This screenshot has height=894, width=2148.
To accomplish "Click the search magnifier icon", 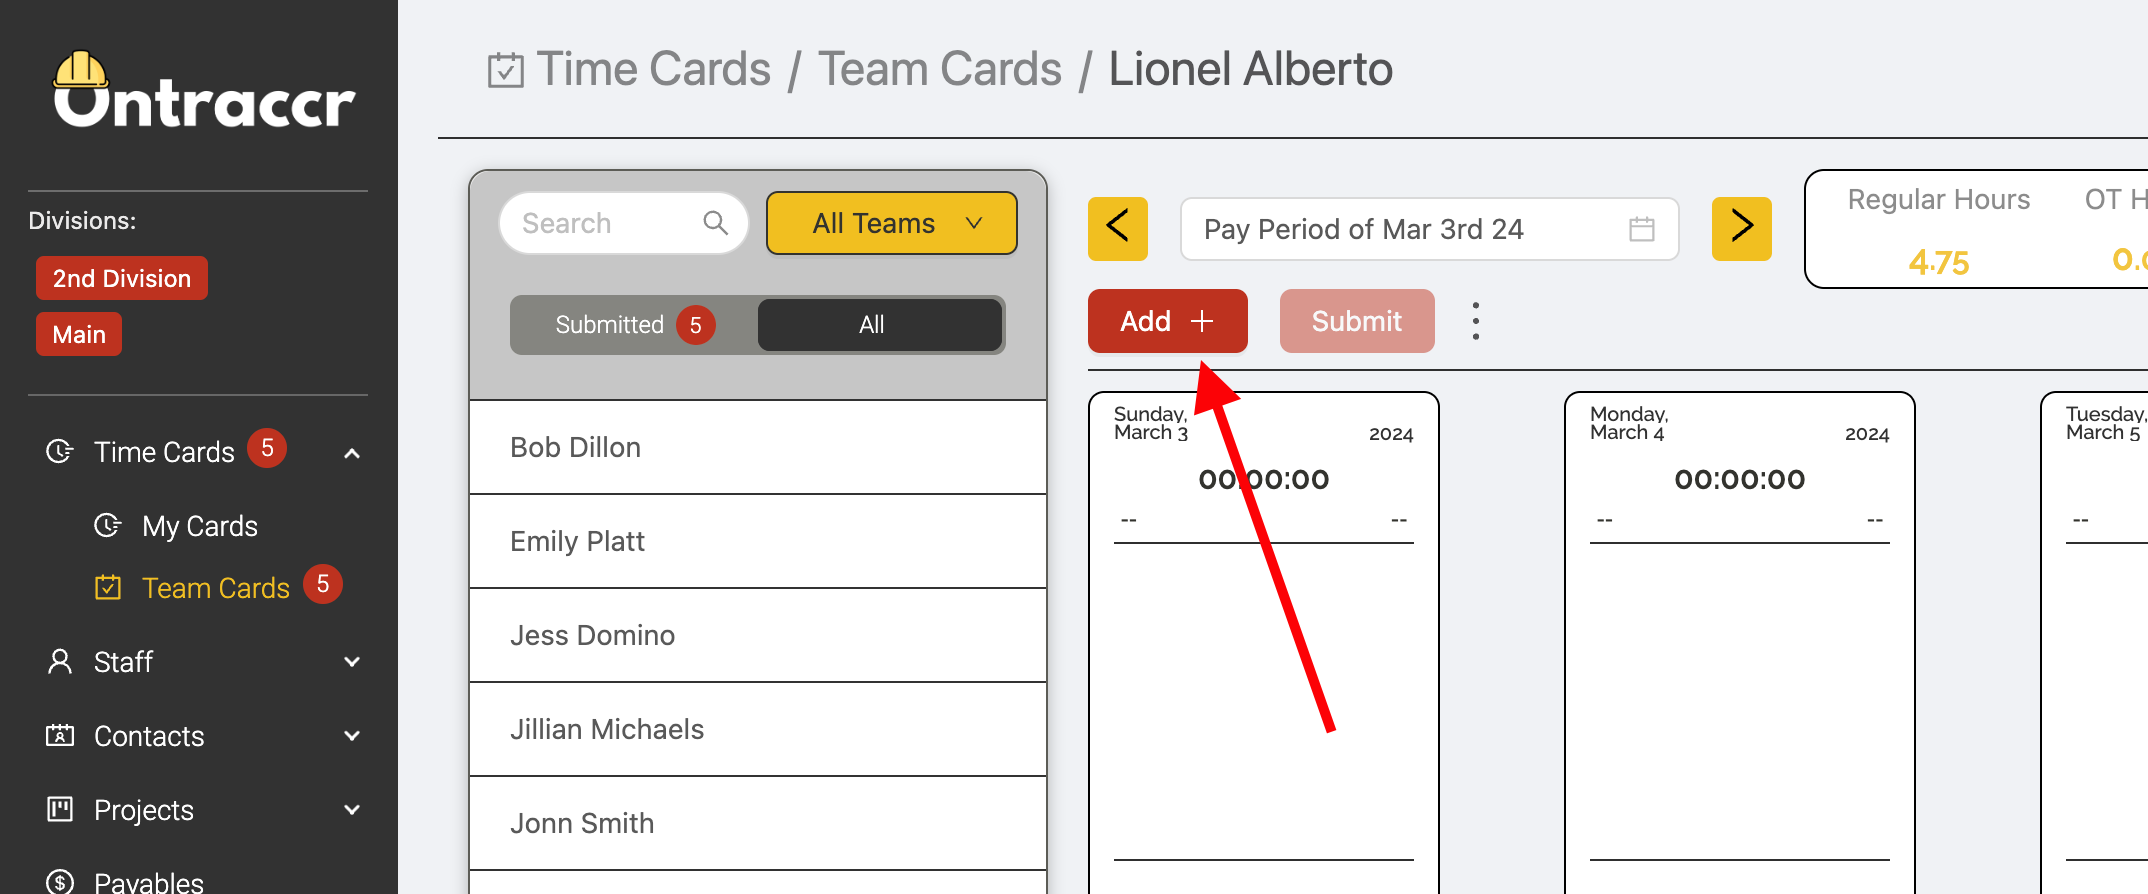I will (x=715, y=223).
